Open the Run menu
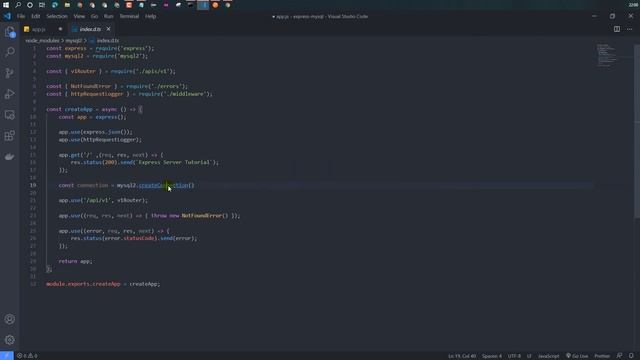The image size is (640, 360). [109, 16]
